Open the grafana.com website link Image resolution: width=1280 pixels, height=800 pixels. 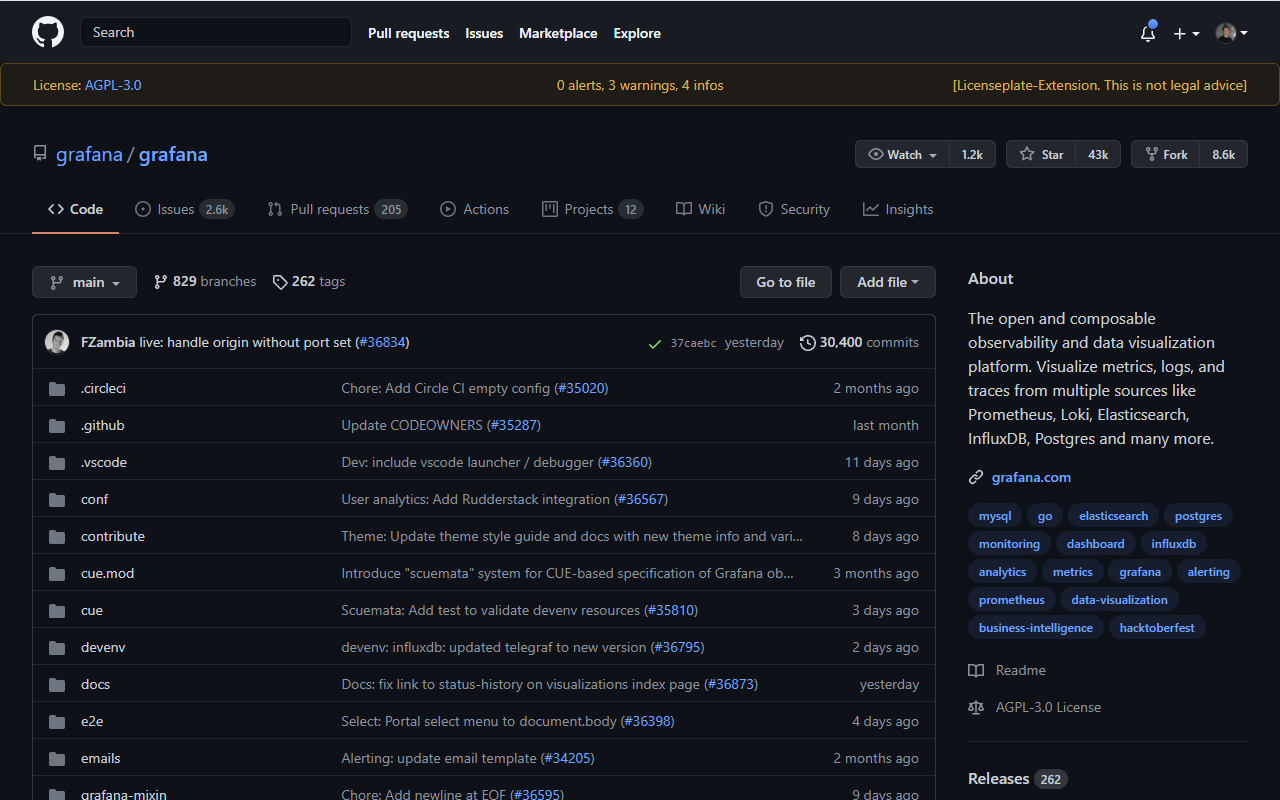tap(1031, 477)
